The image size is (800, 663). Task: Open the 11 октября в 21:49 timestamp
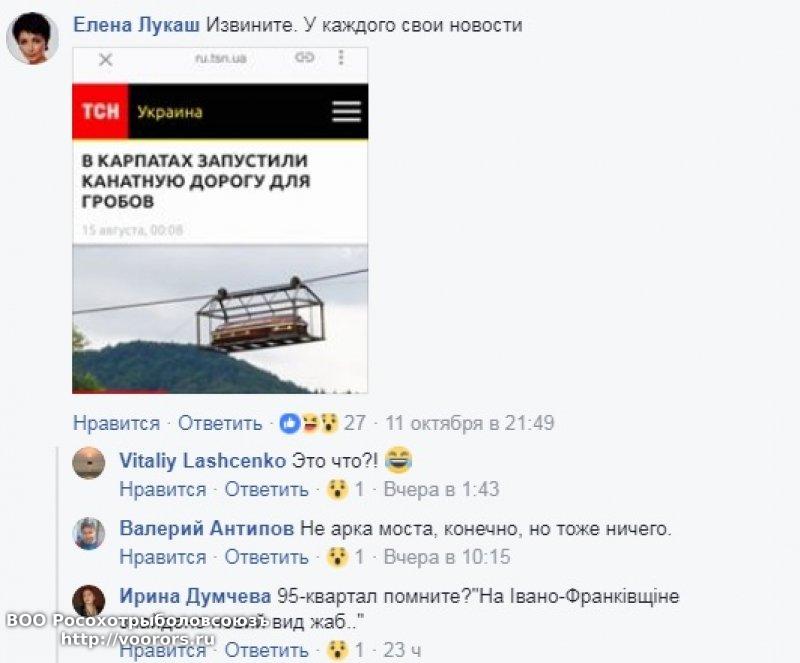coord(470,423)
